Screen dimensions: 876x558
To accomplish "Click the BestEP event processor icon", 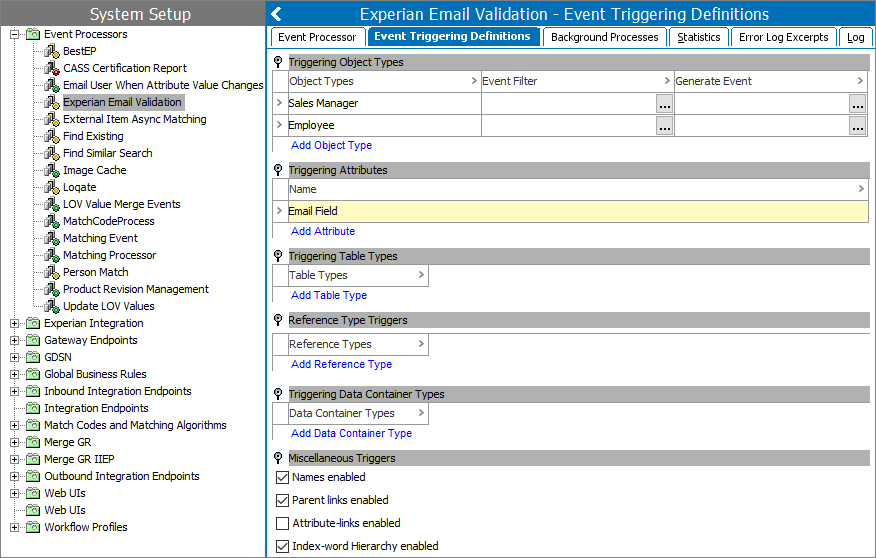I will [x=52, y=51].
